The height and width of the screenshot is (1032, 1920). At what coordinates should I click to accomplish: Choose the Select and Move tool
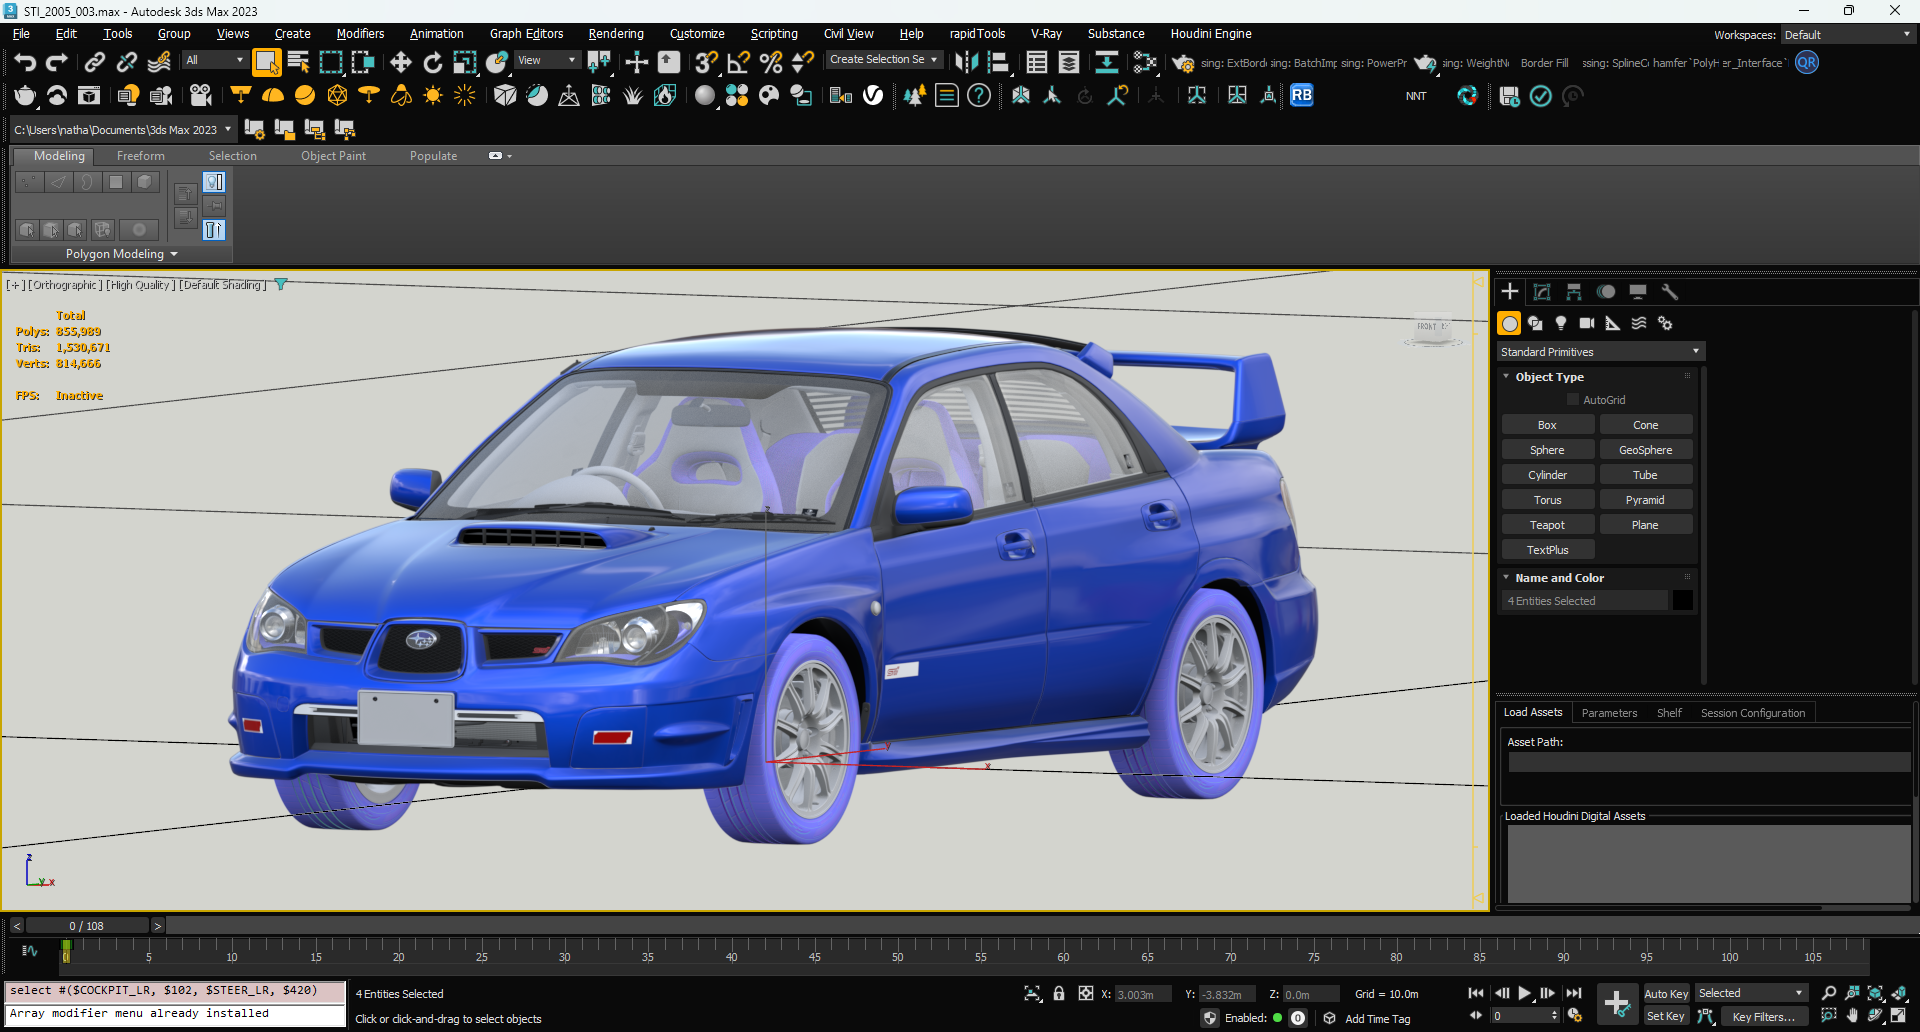[x=401, y=63]
